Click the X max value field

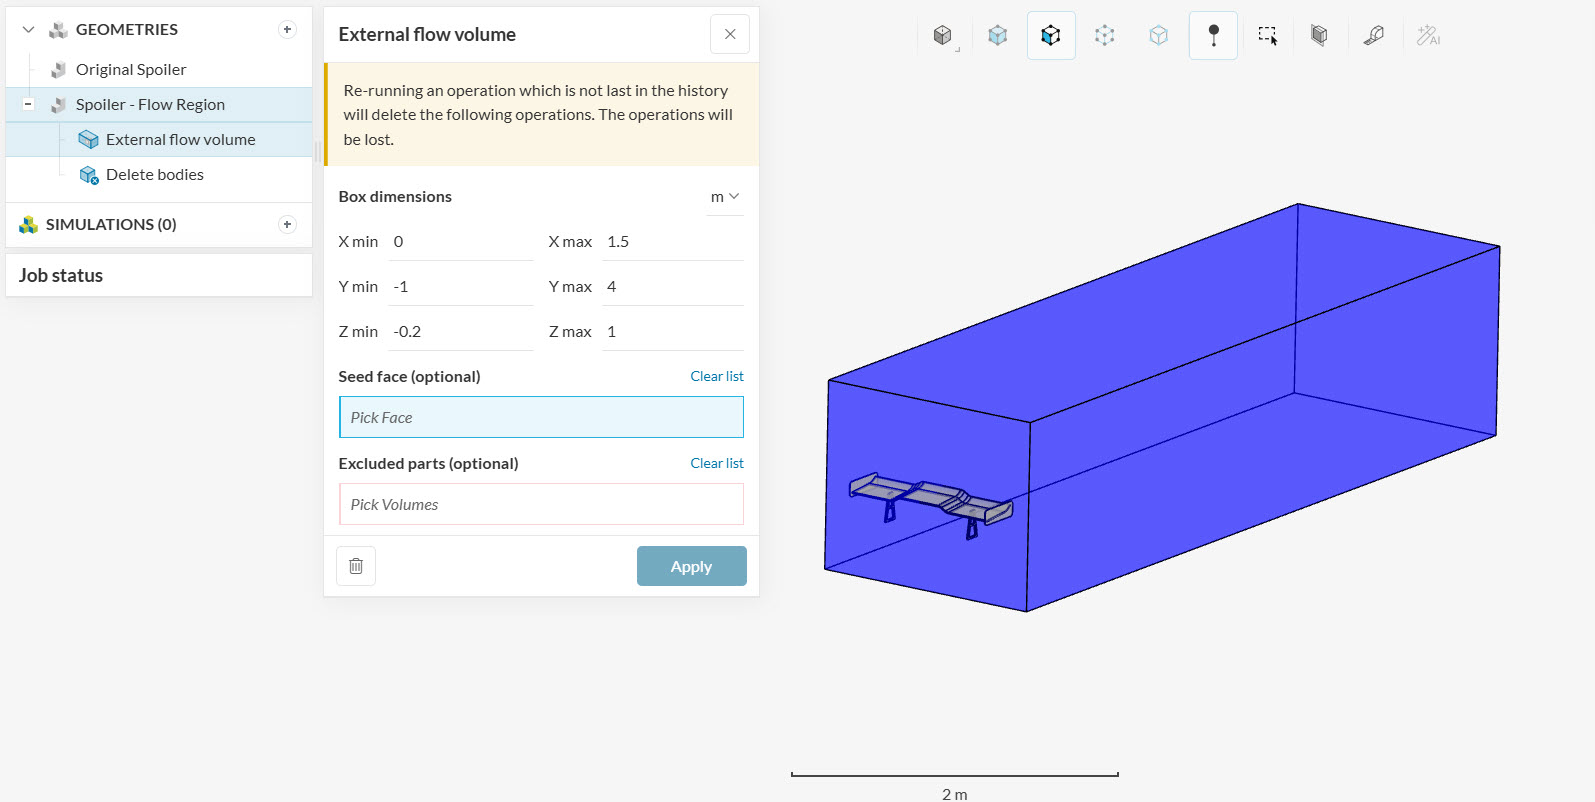pos(672,242)
